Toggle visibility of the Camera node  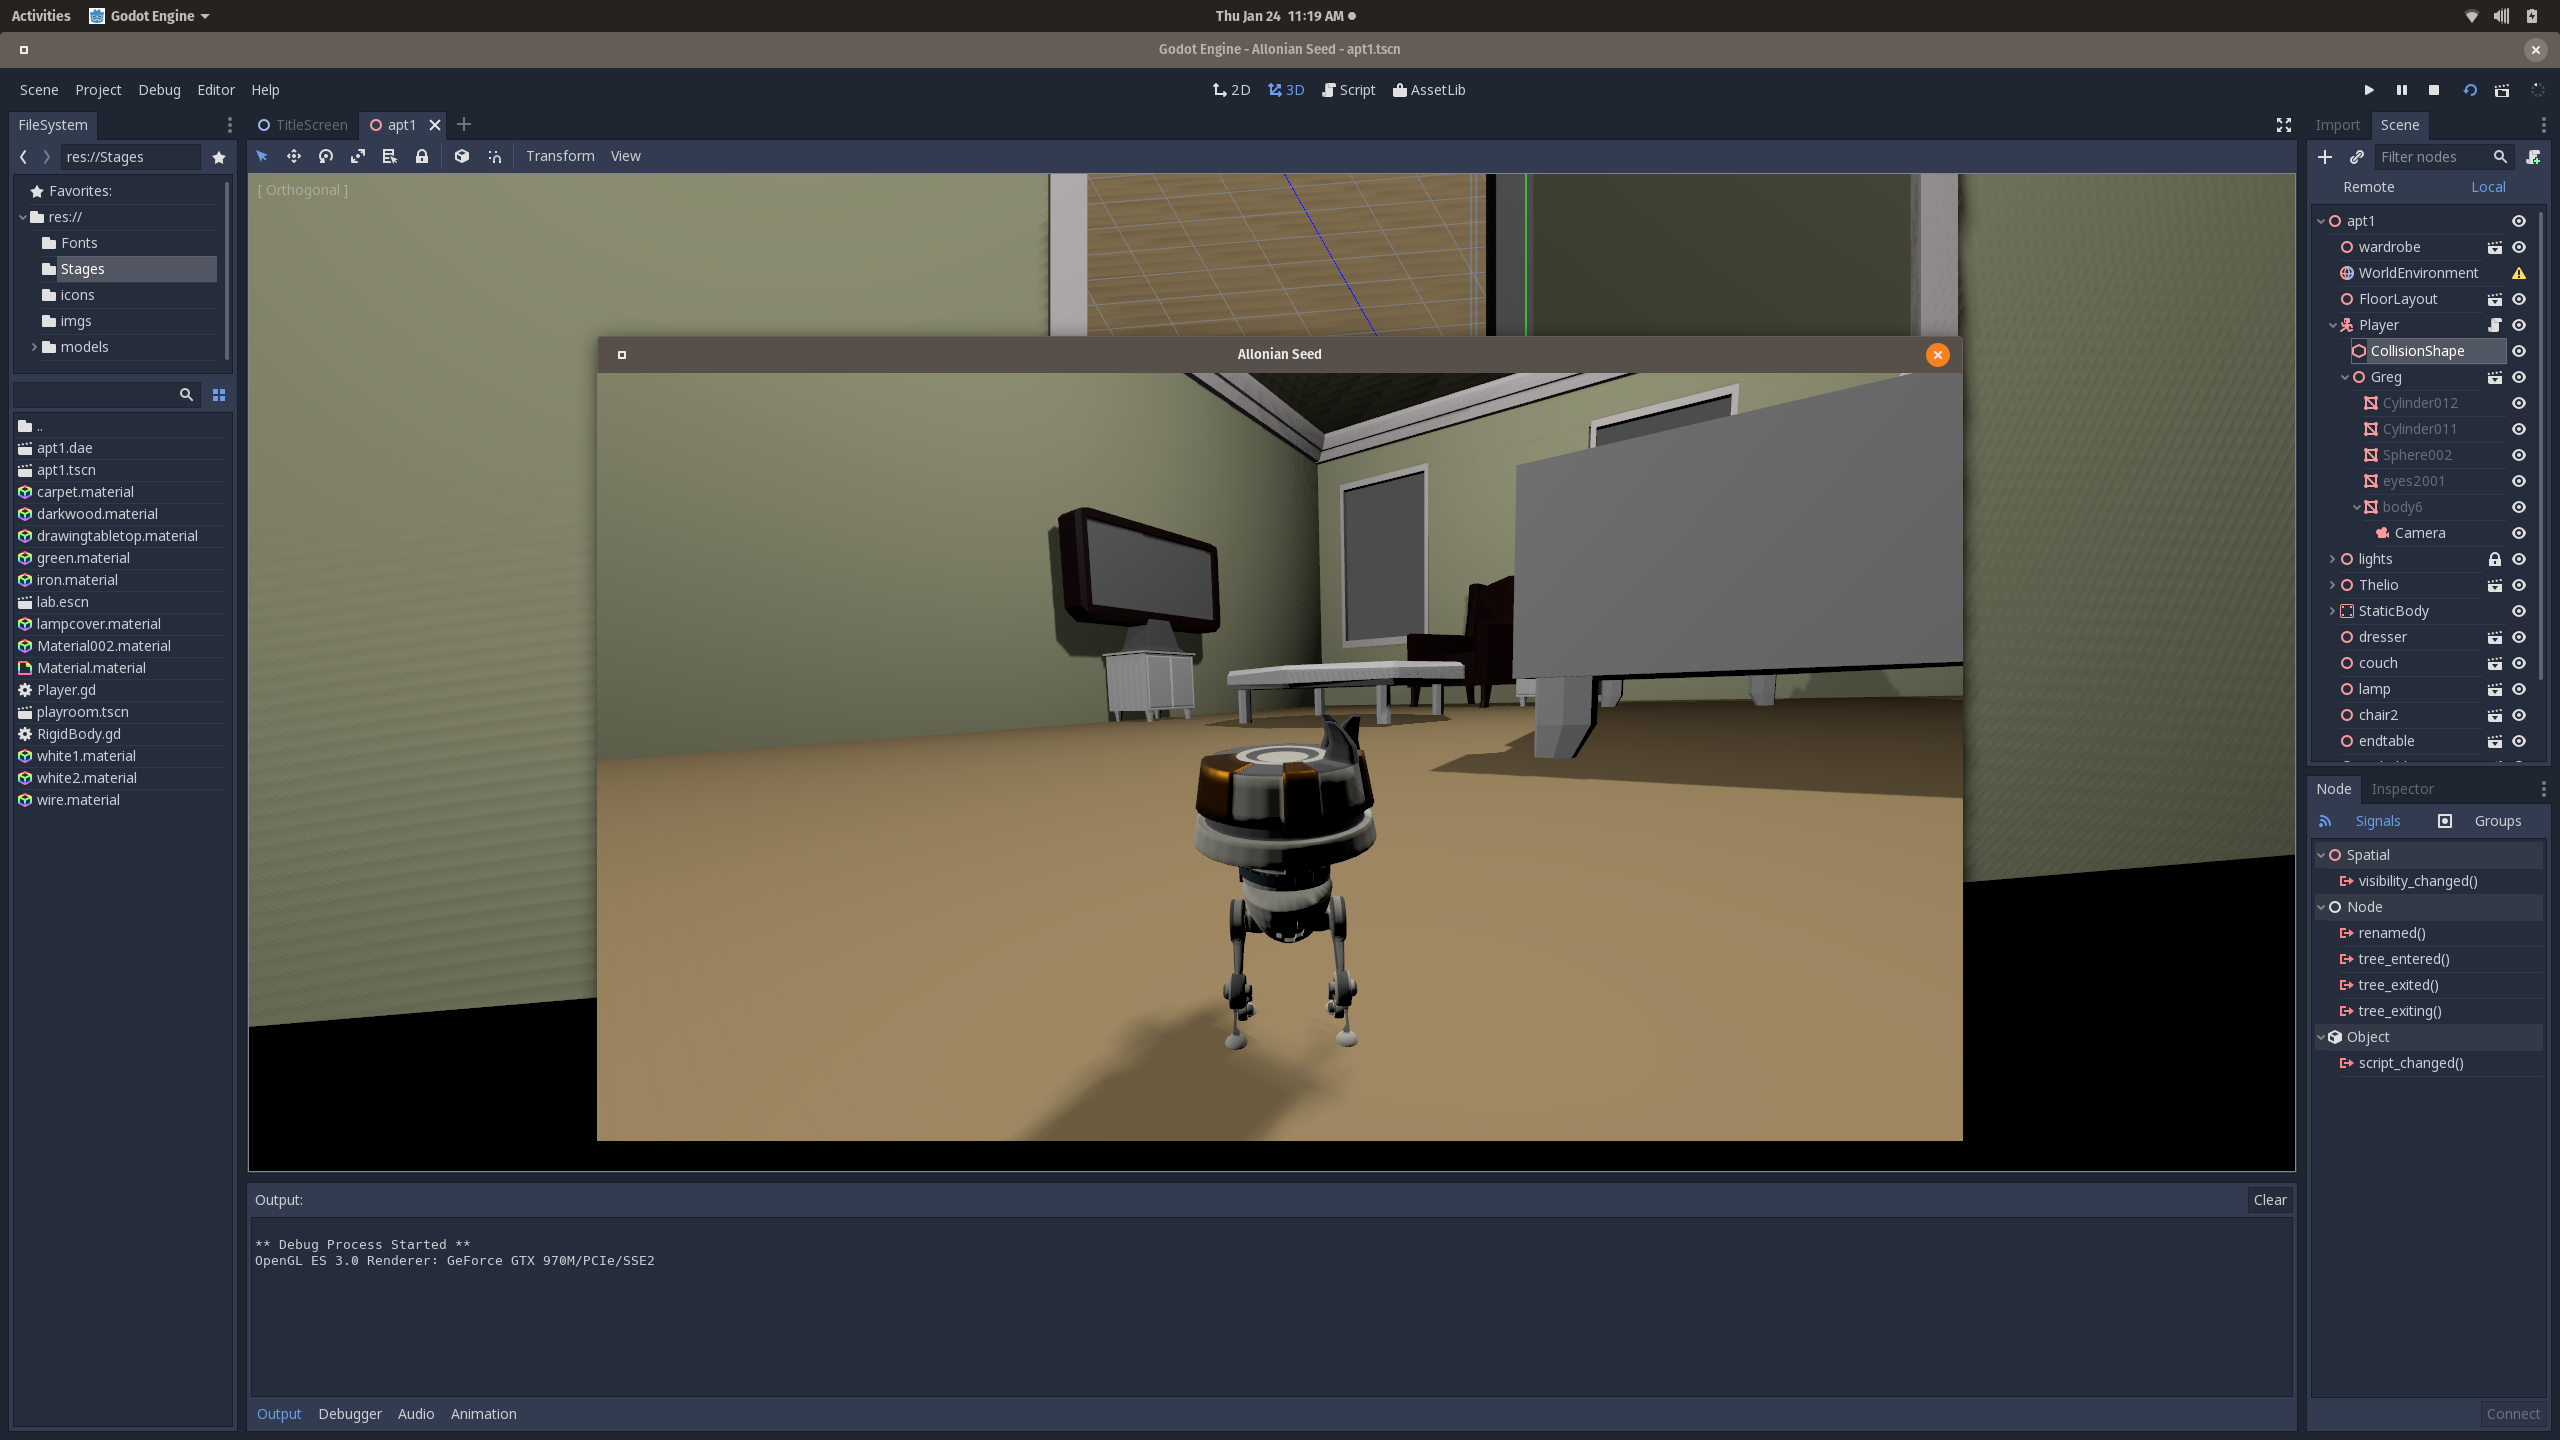2519,533
